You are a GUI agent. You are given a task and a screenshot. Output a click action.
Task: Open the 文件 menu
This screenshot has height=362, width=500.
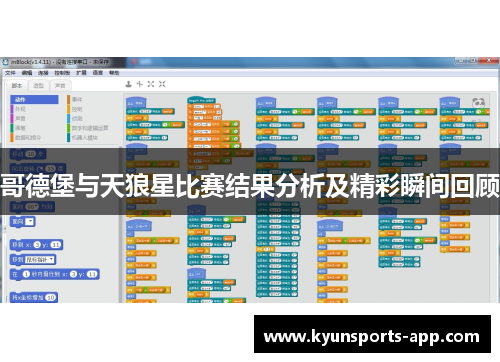pos(10,73)
